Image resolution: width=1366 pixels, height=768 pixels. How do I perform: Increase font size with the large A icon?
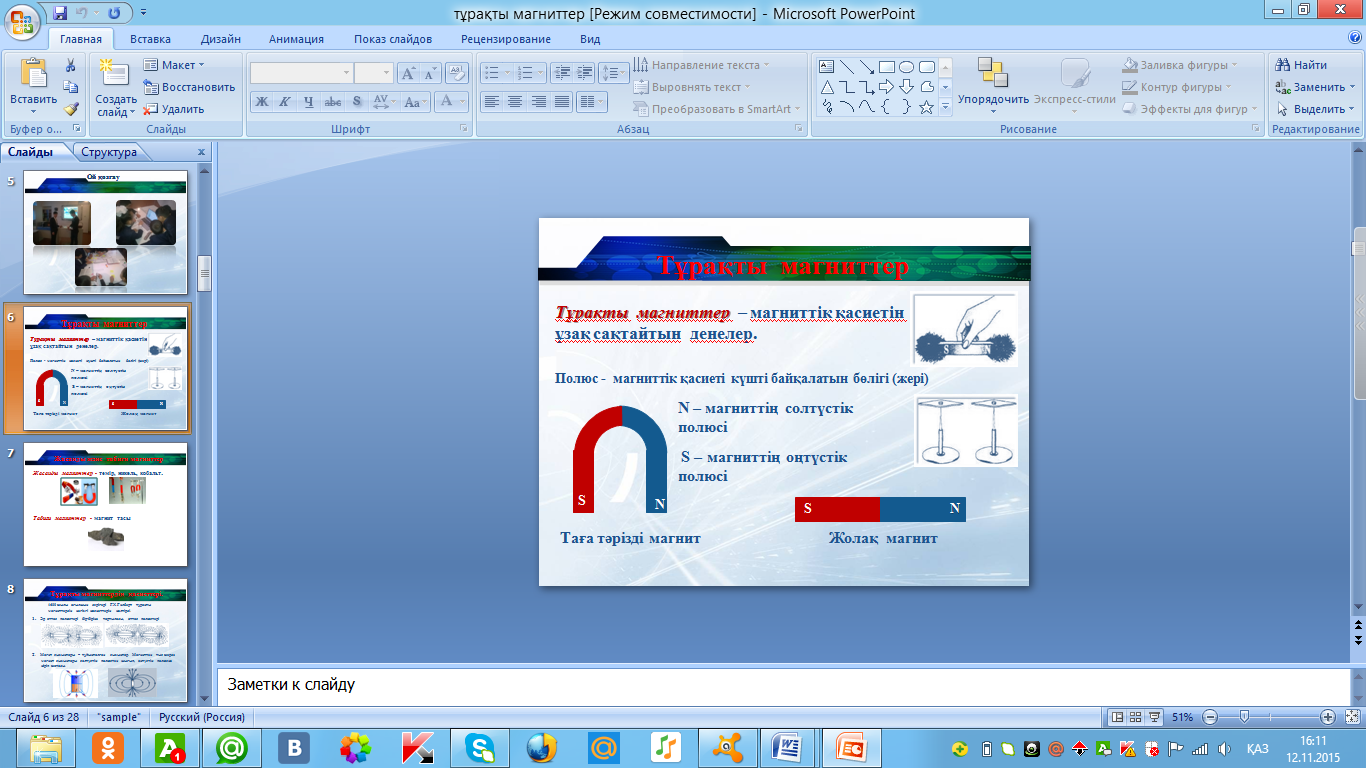(x=408, y=73)
